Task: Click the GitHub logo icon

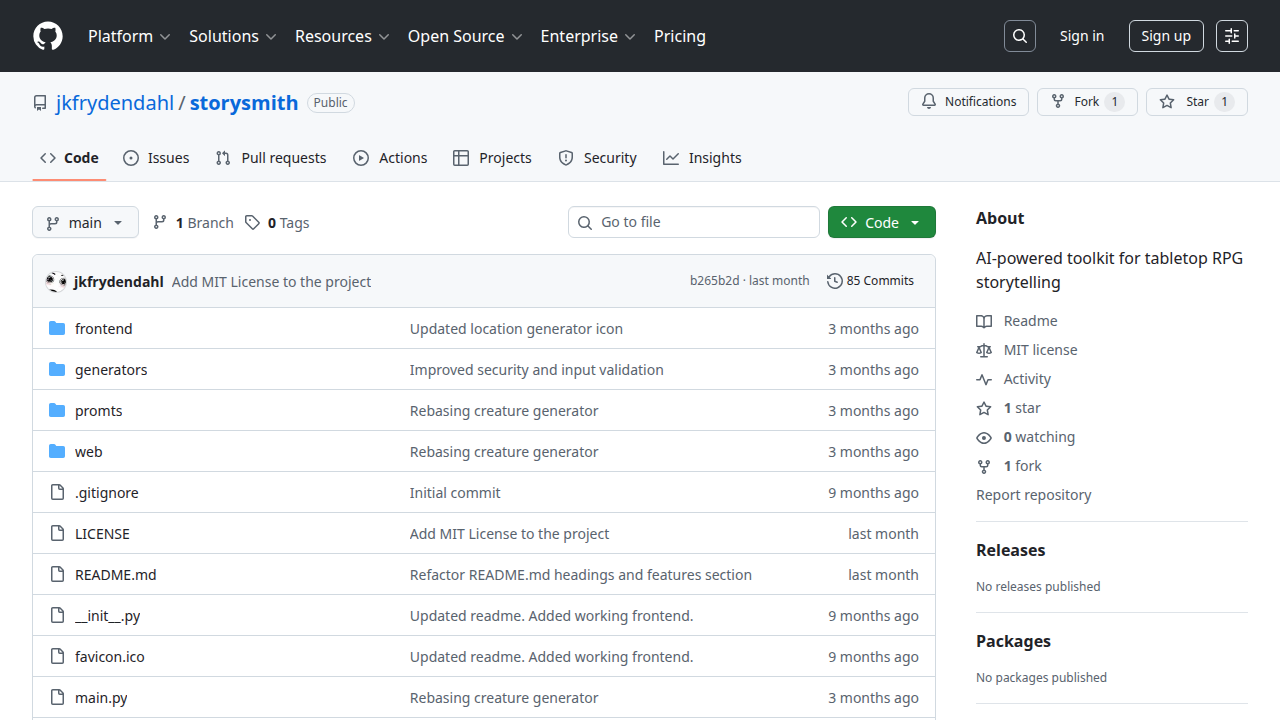Action: coord(48,36)
